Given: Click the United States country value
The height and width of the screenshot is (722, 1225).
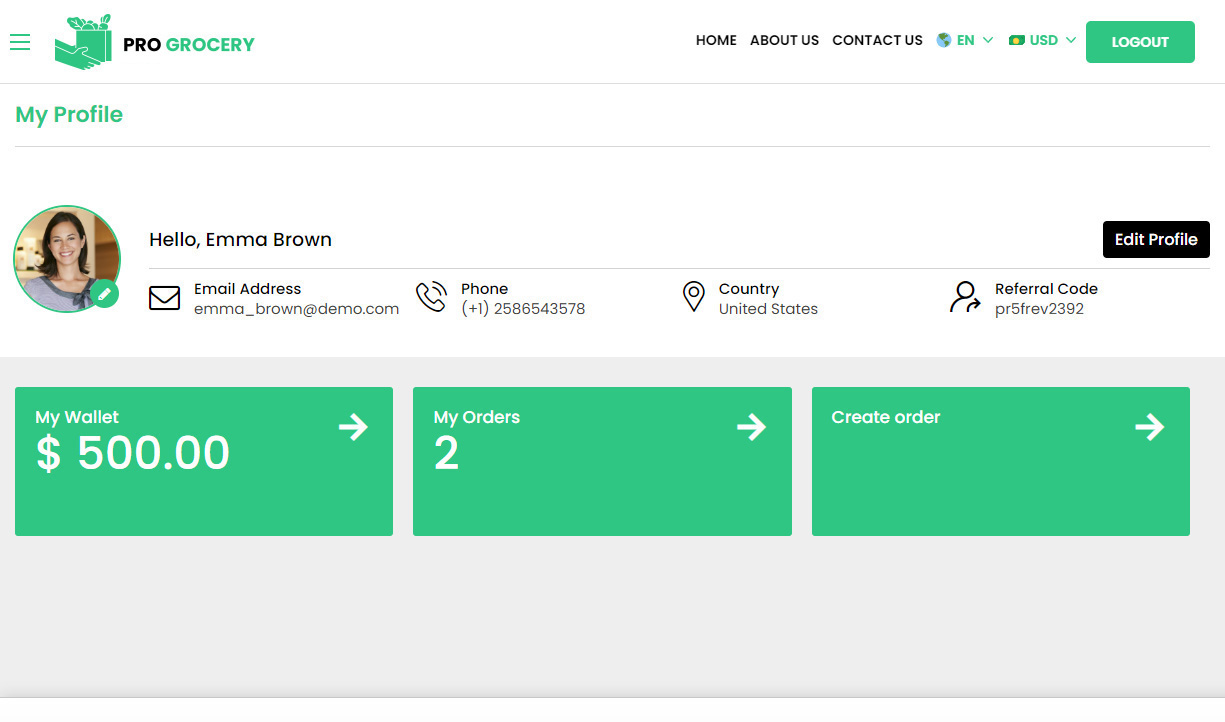Looking at the screenshot, I should [768, 309].
